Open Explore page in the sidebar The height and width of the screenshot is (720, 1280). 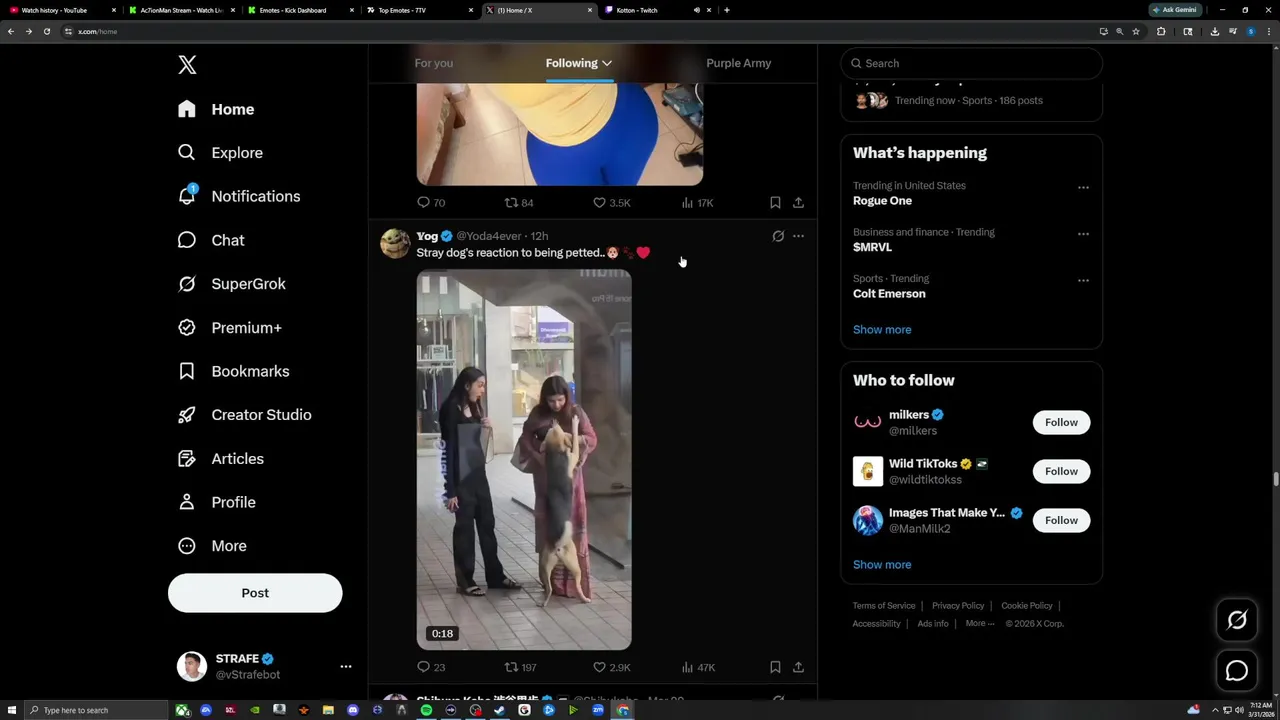tap(221, 153)
